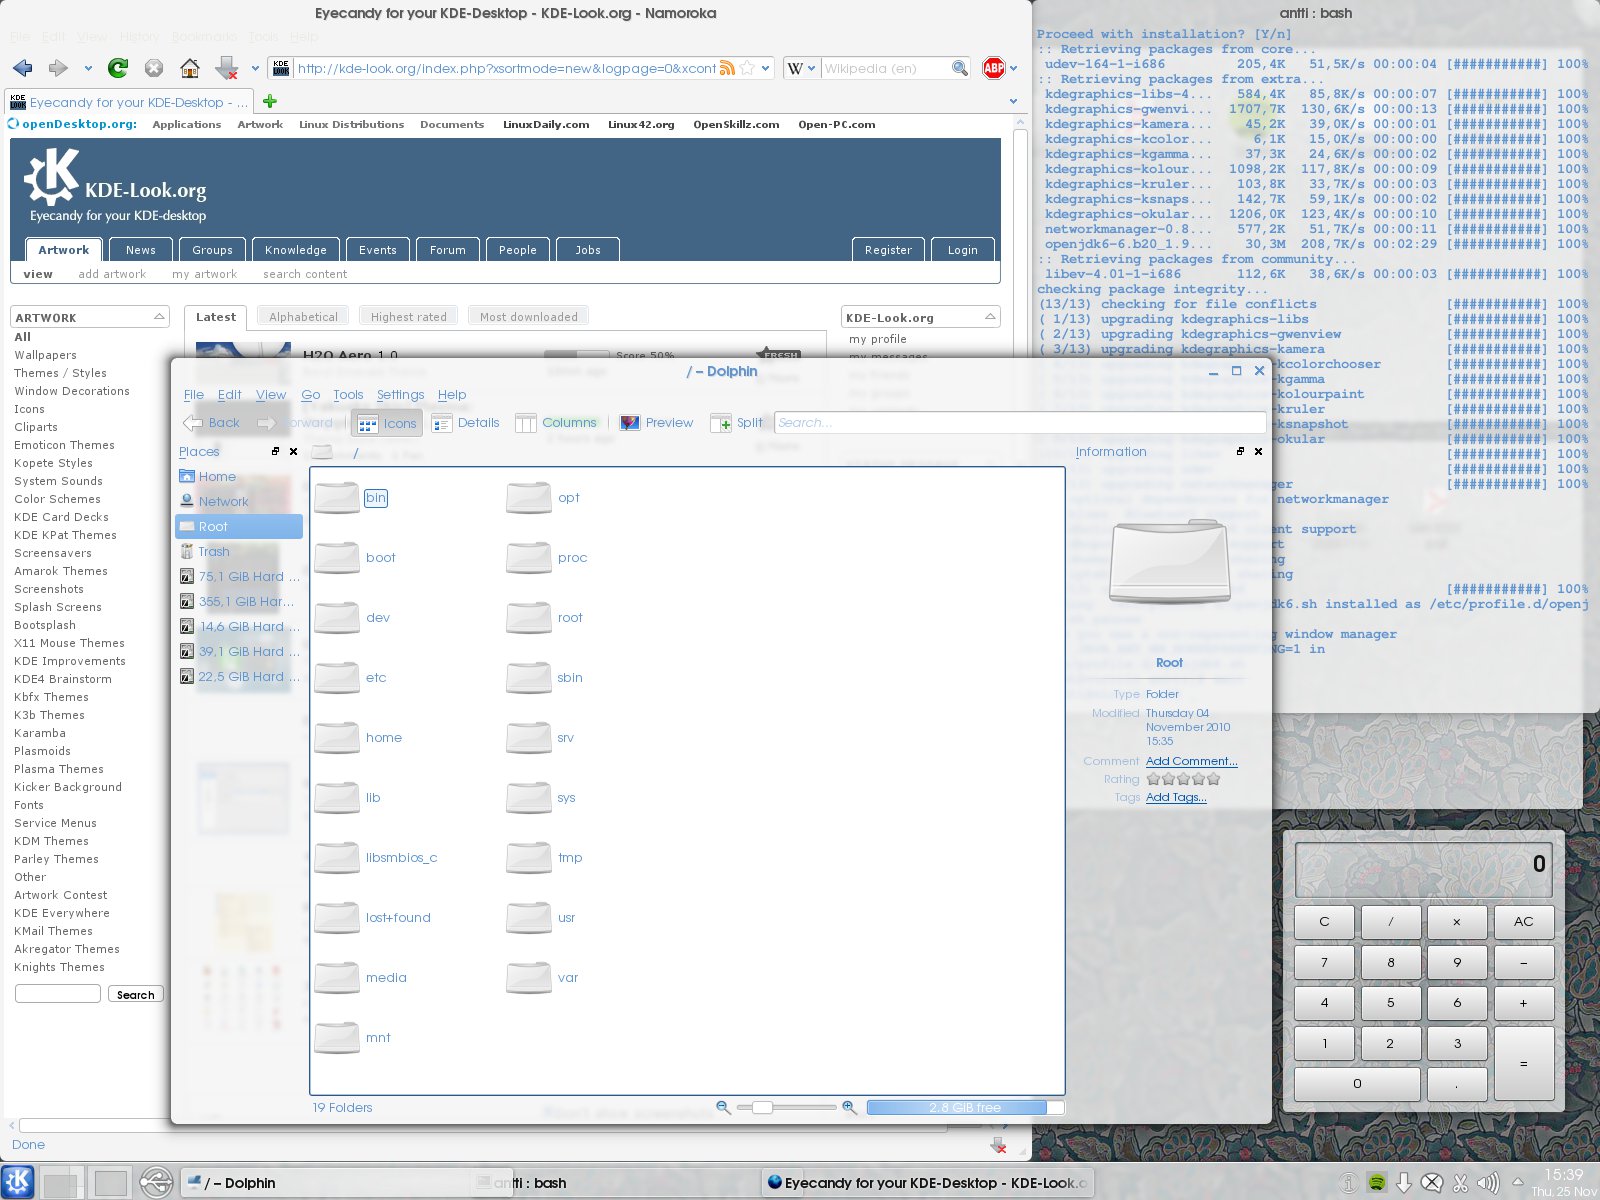The width and height of the screenshot is (1600, 1200).
Task: Select the etc folder icon in Dolphin
Action: coord(337,677)
